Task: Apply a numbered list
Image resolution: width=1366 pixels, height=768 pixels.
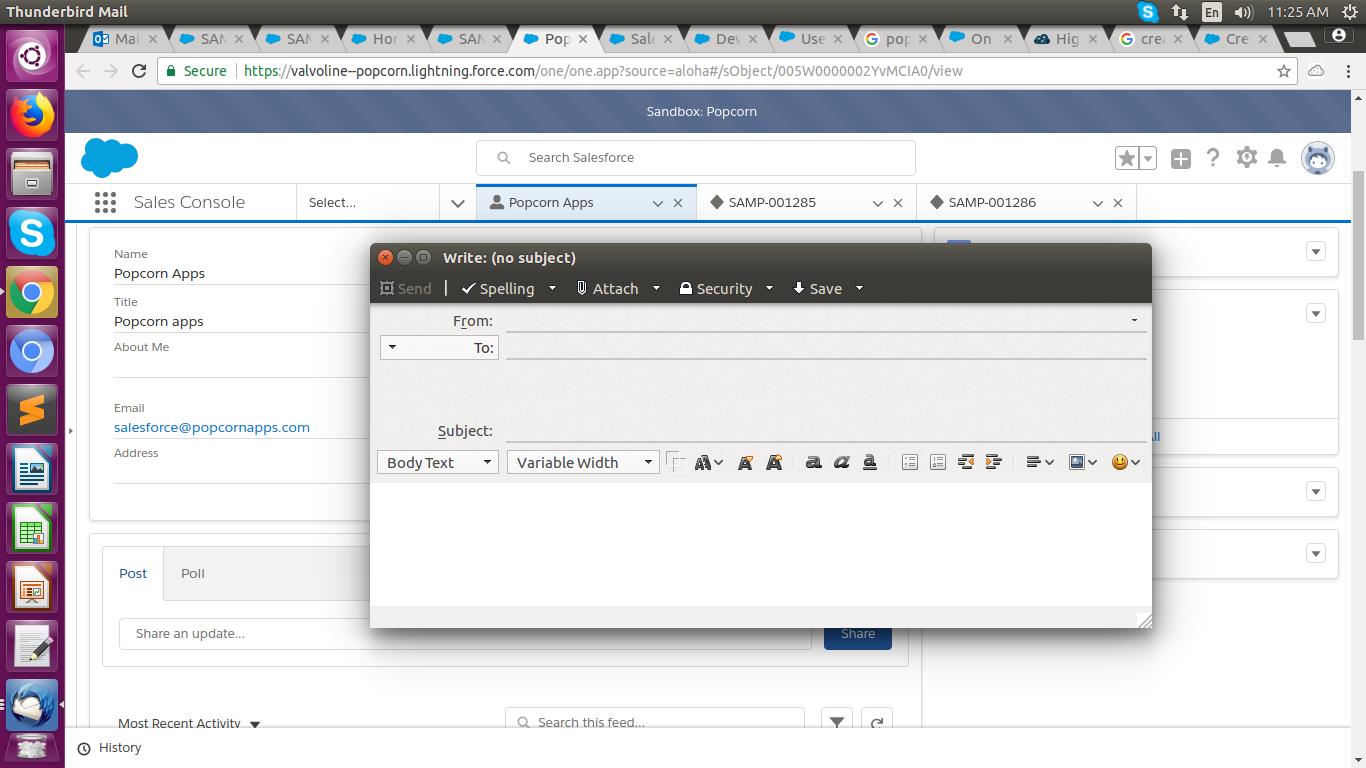Action: (937, 462)
